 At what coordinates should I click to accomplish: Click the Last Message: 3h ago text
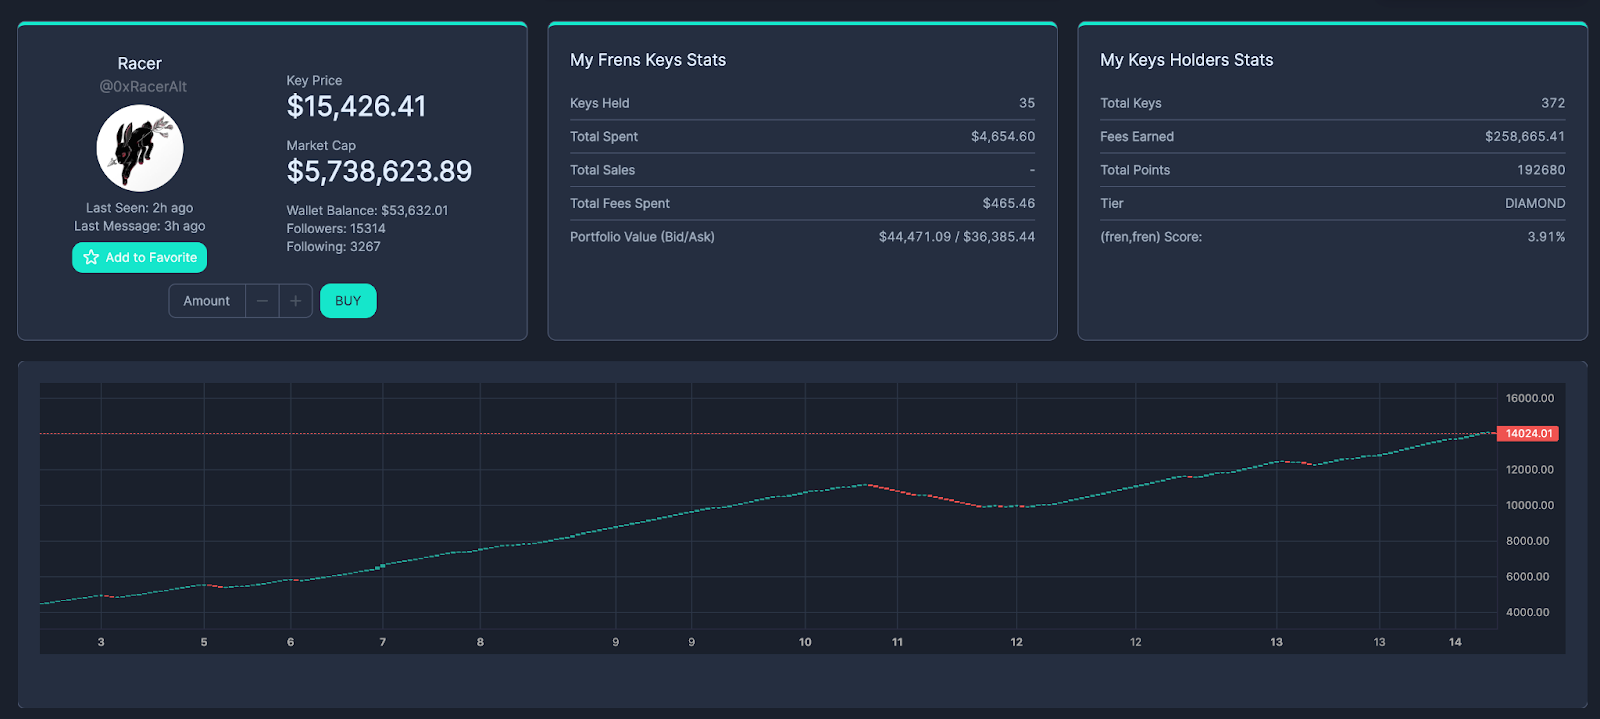coord(140,226)
